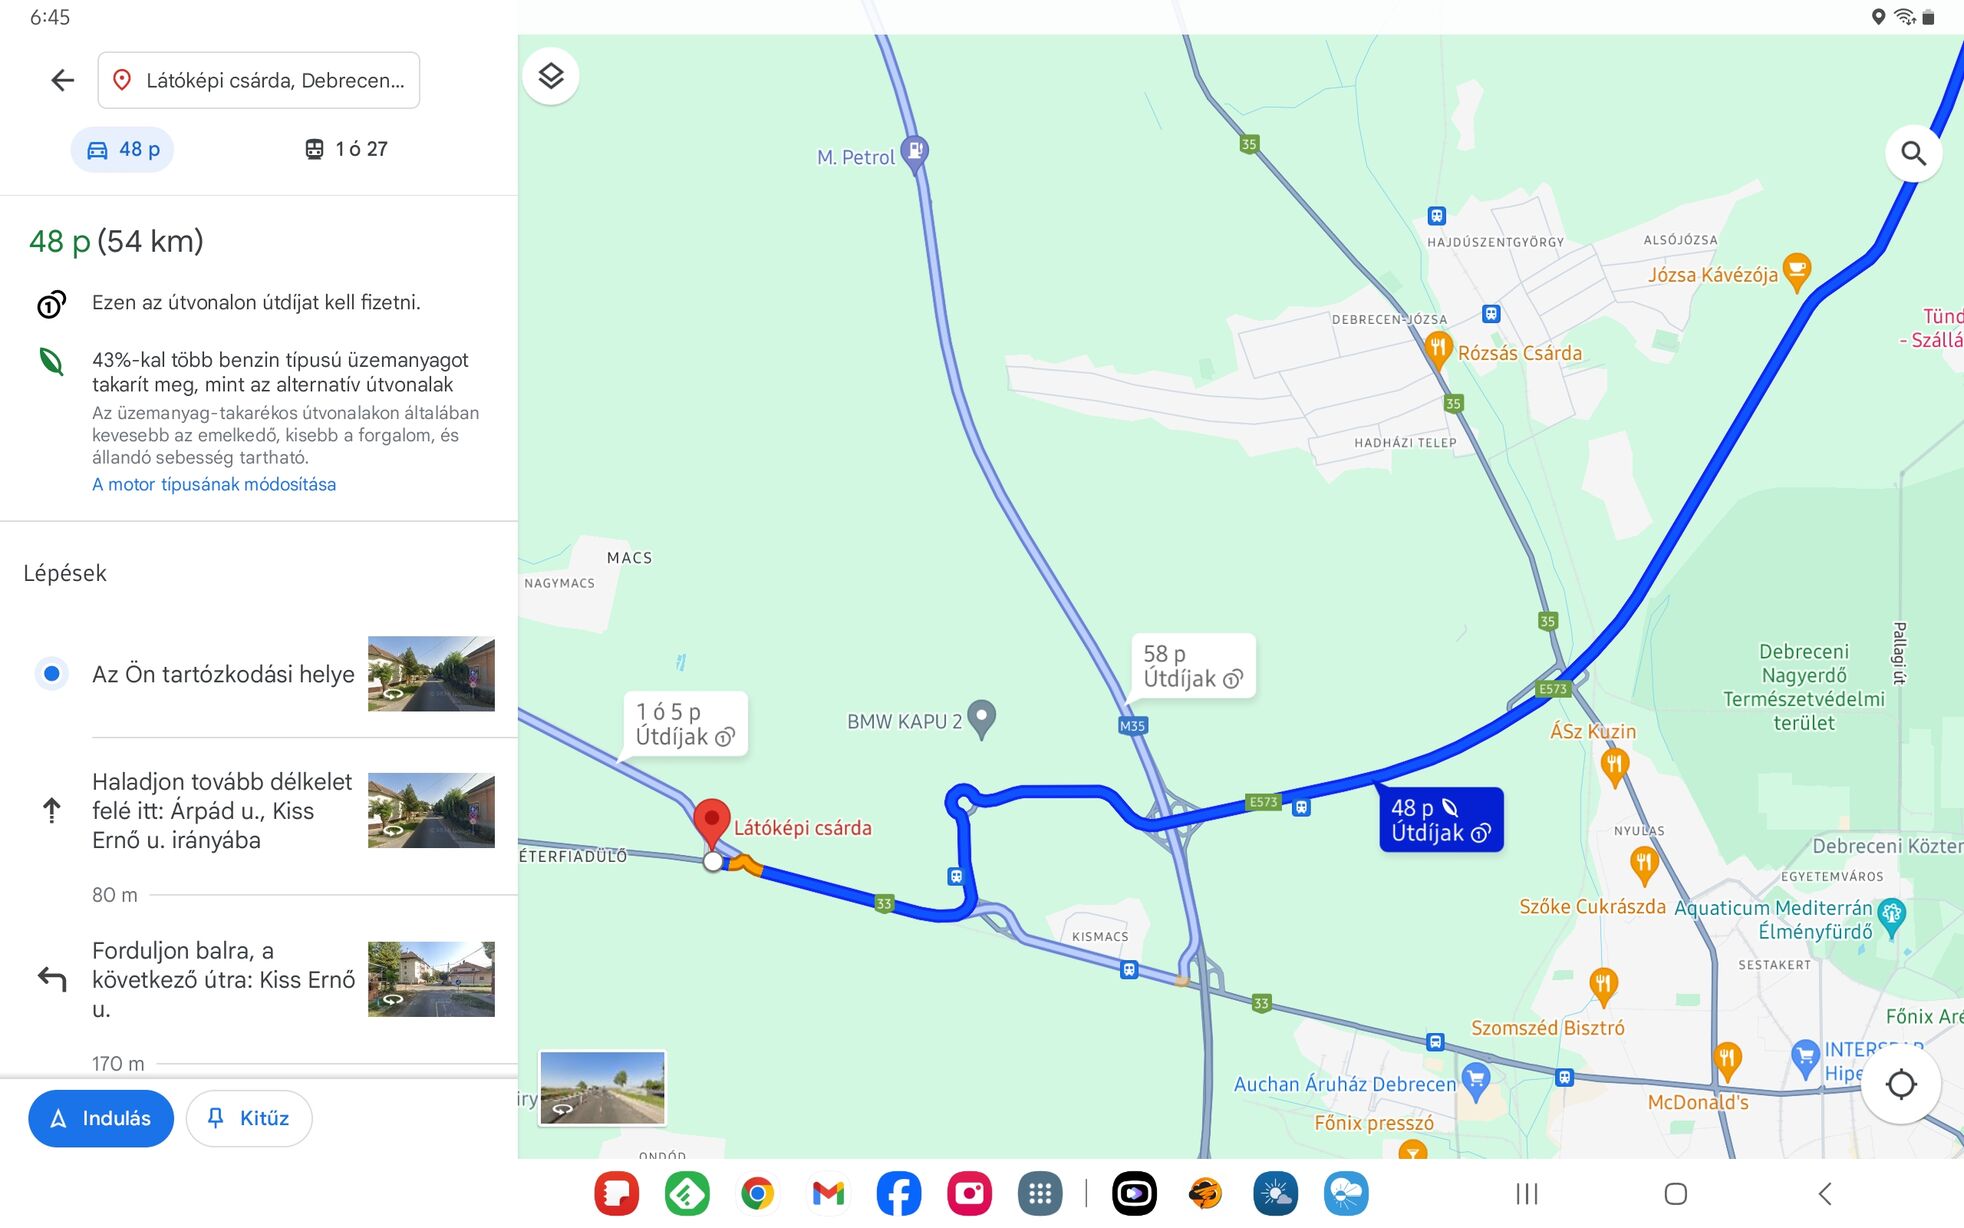Open the app drawer grid icon
Screen dimensions: 1964x1228
click(x=1040, y=1193)
